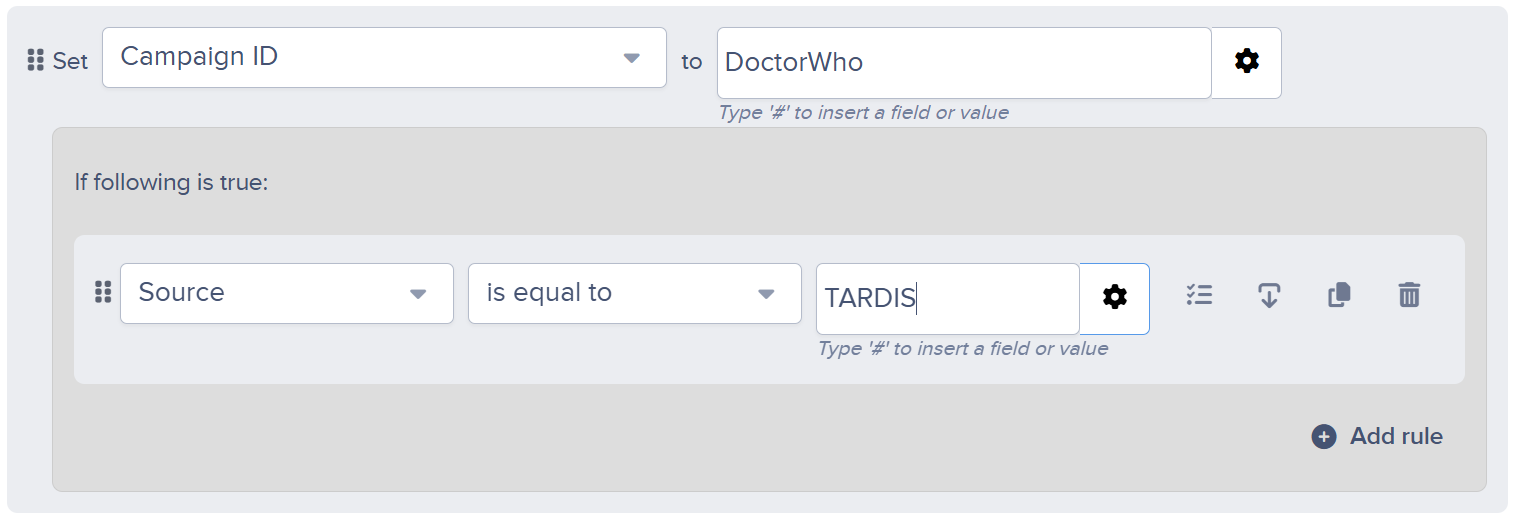This screenshot has width=1517, height=522.
Task: Click the plus icon beside Add rule
Action: (1324, 436)
